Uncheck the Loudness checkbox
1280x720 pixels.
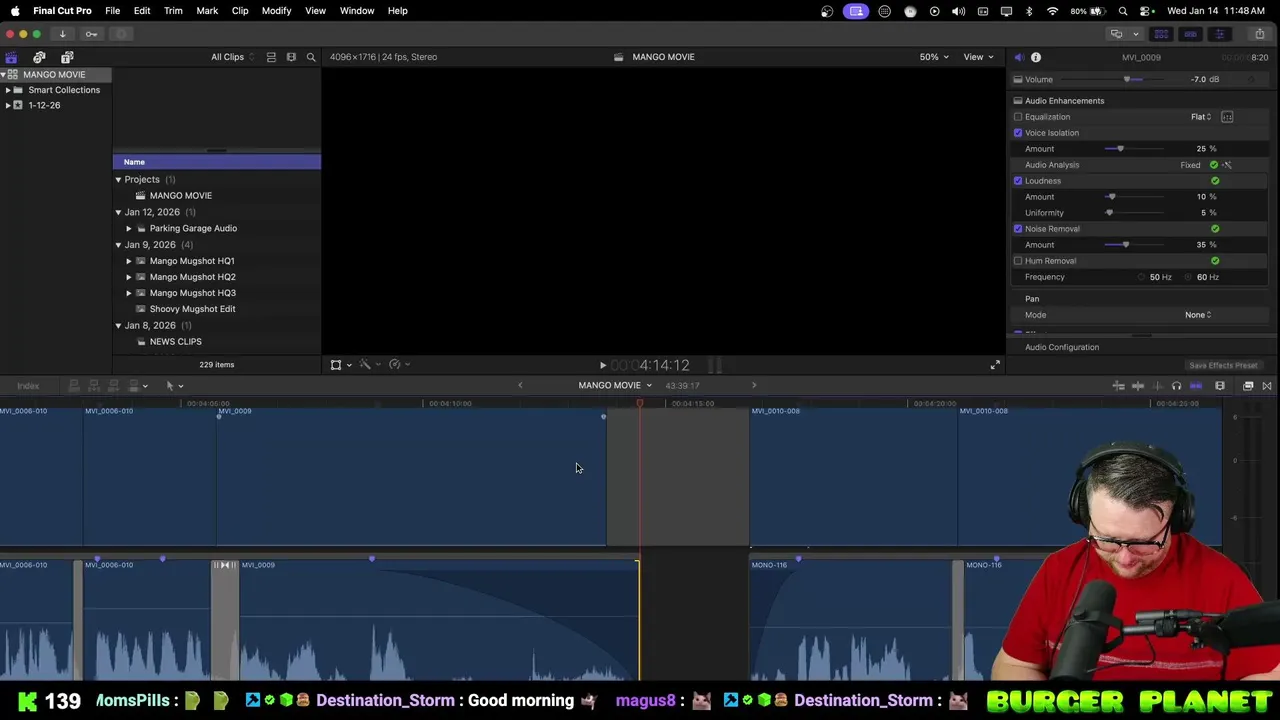[x=1018, y=181]
